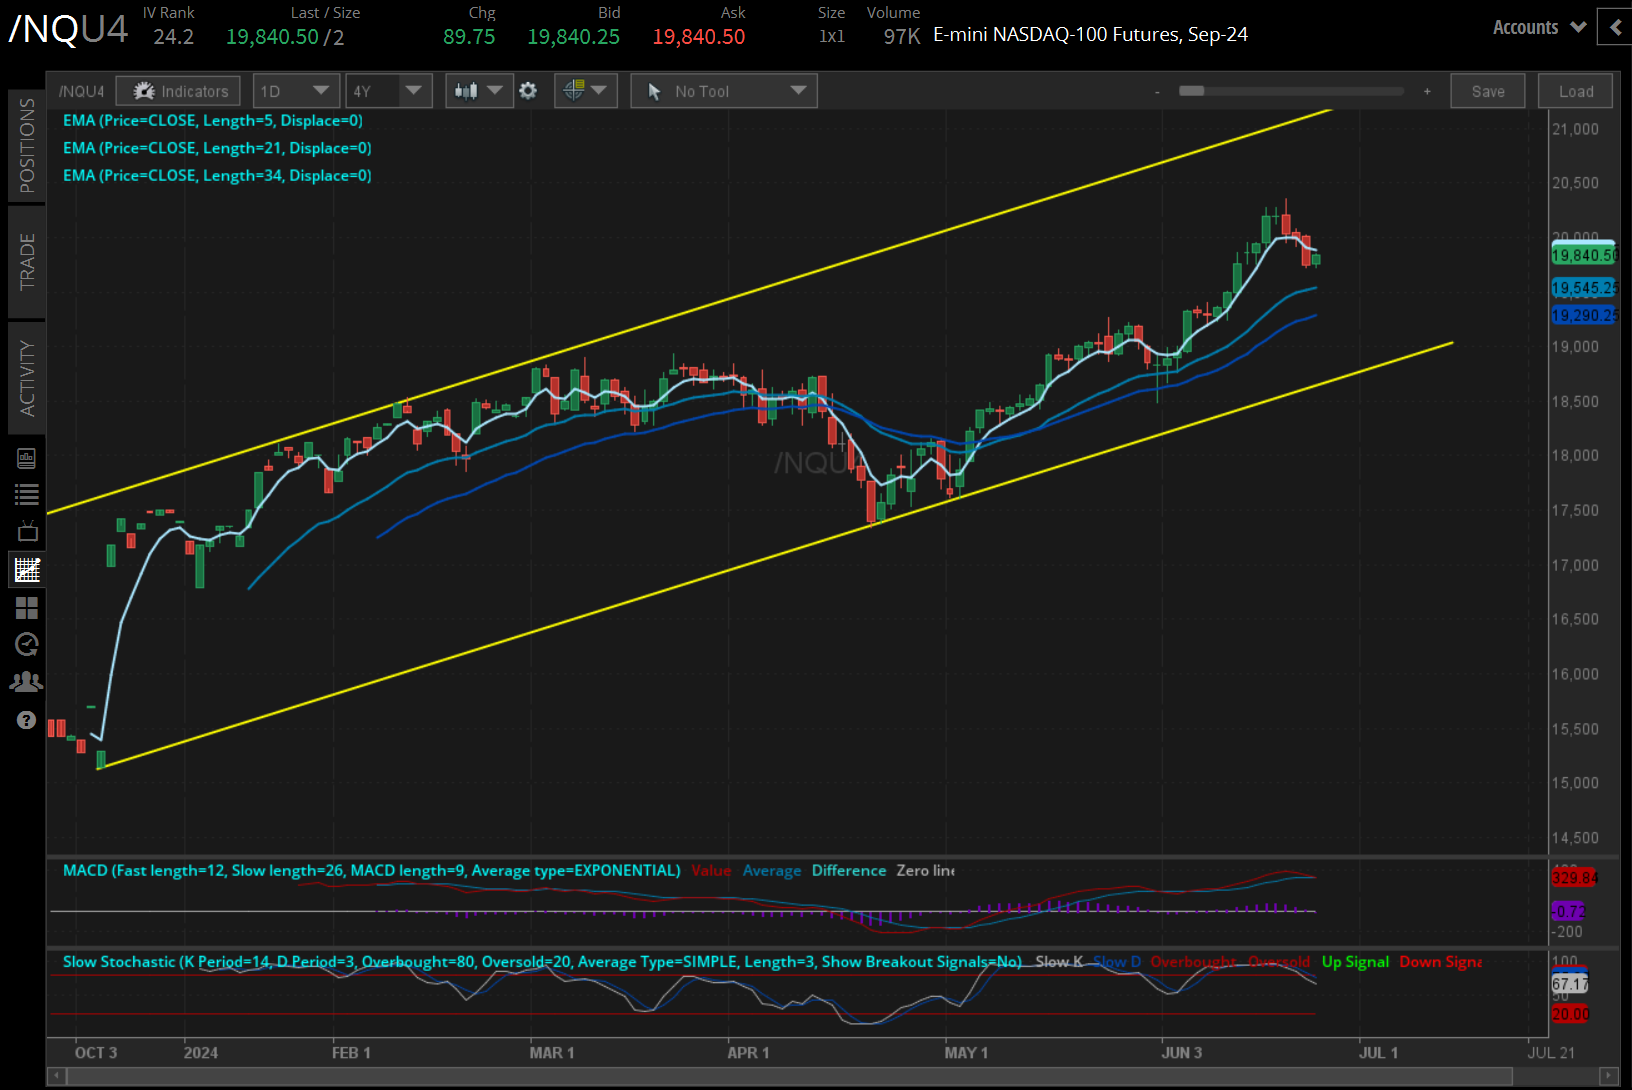Open the Indicators panel
Viewport: 1632px width, 1090px height.
coord(178,91)
